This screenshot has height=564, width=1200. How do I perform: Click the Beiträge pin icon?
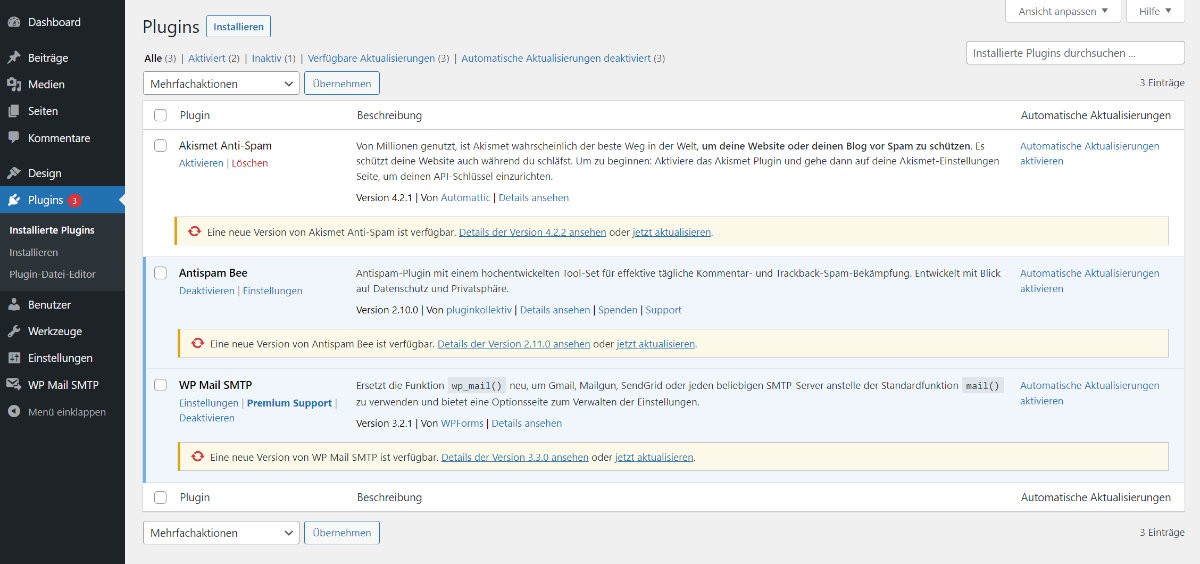coord(14,58)
